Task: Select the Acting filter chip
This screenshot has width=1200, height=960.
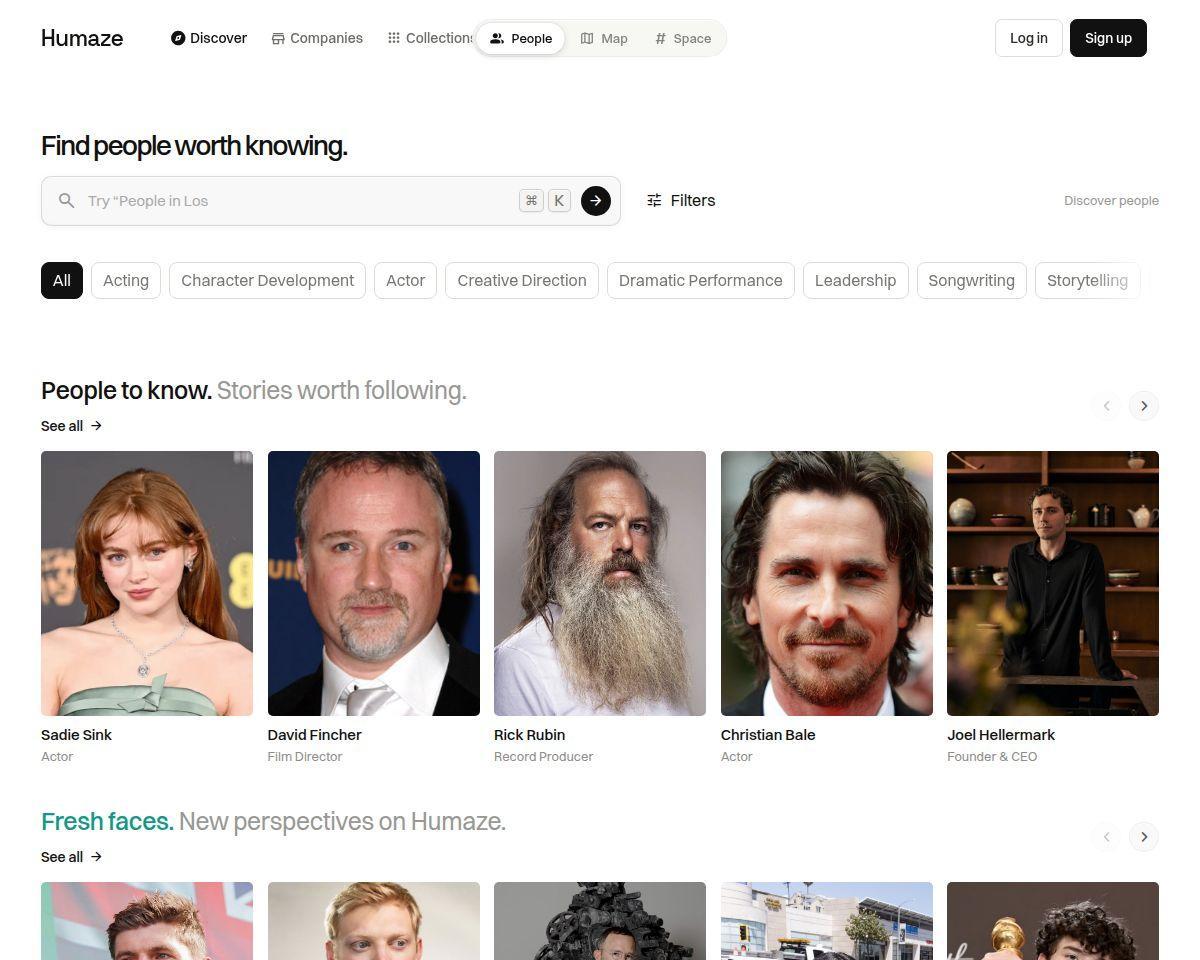Action: [126, 280]
